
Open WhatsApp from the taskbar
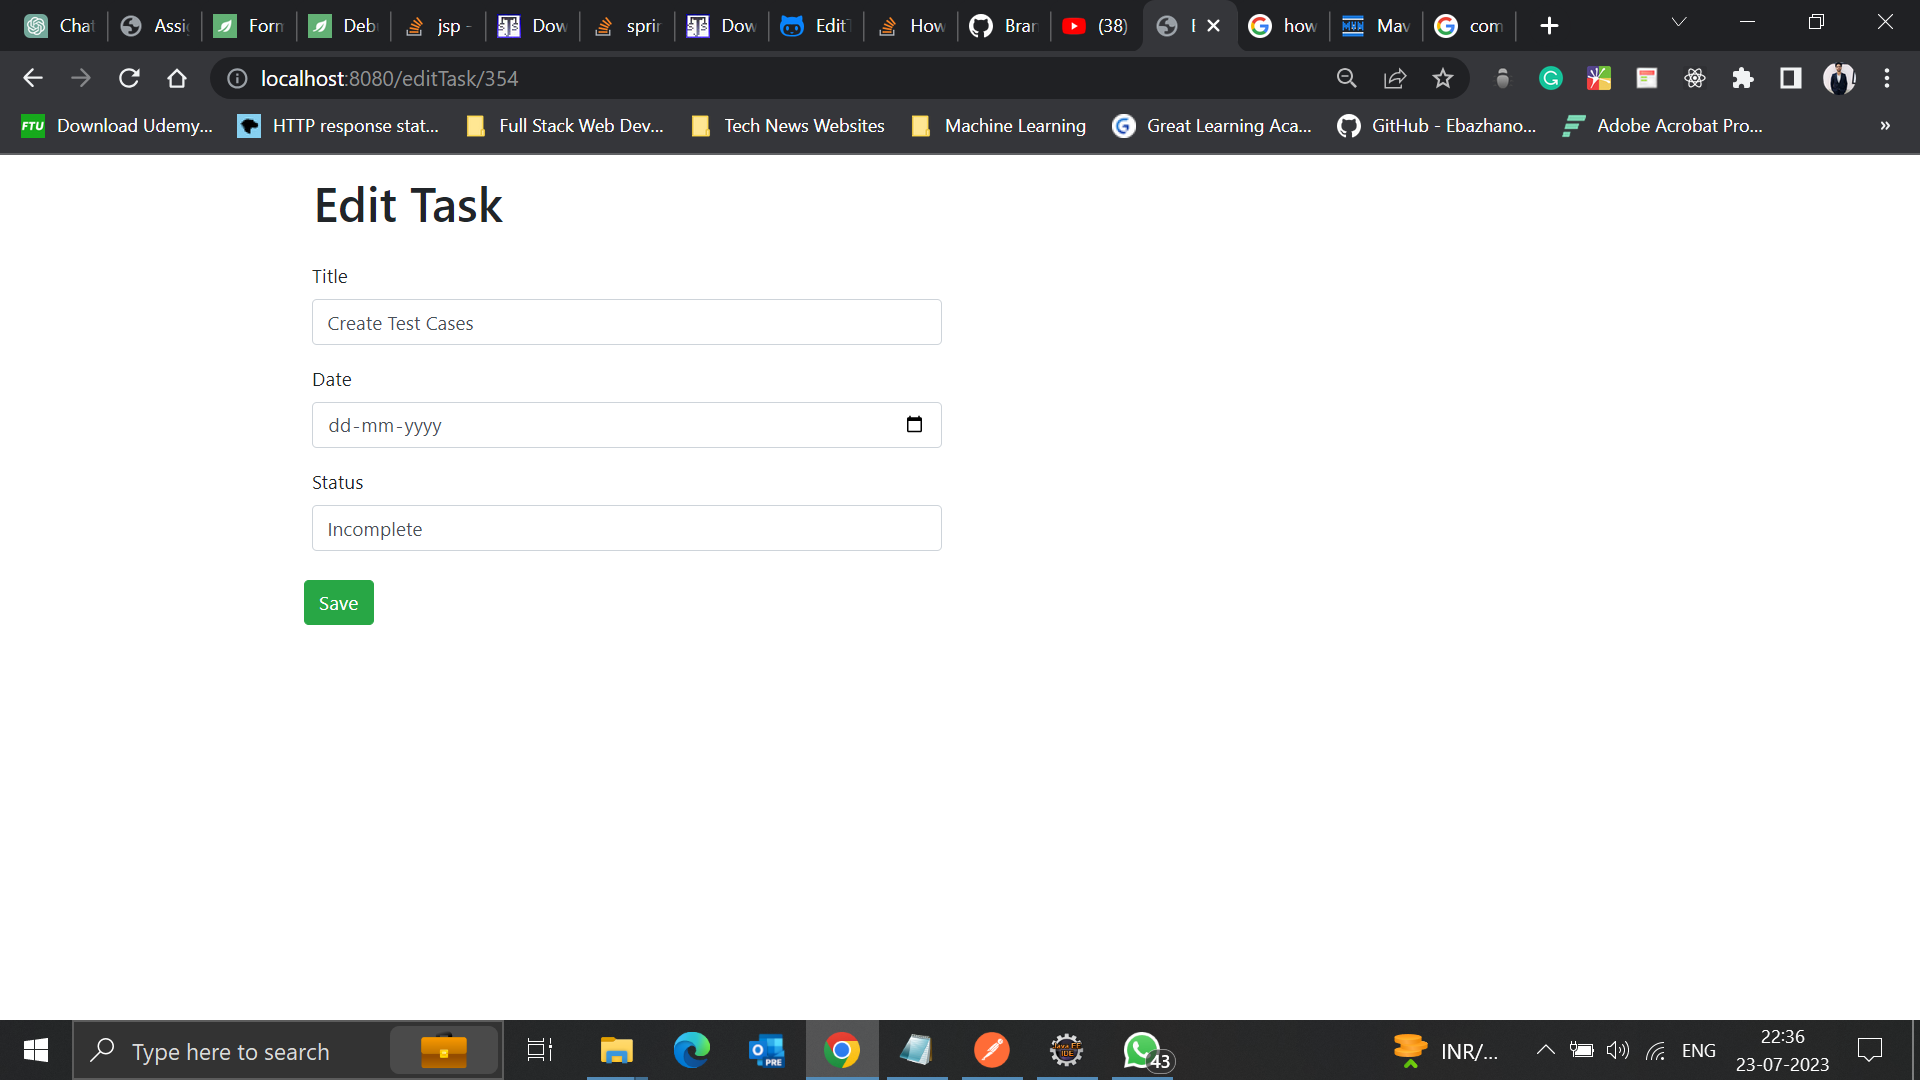(x=1141, y=1050)
